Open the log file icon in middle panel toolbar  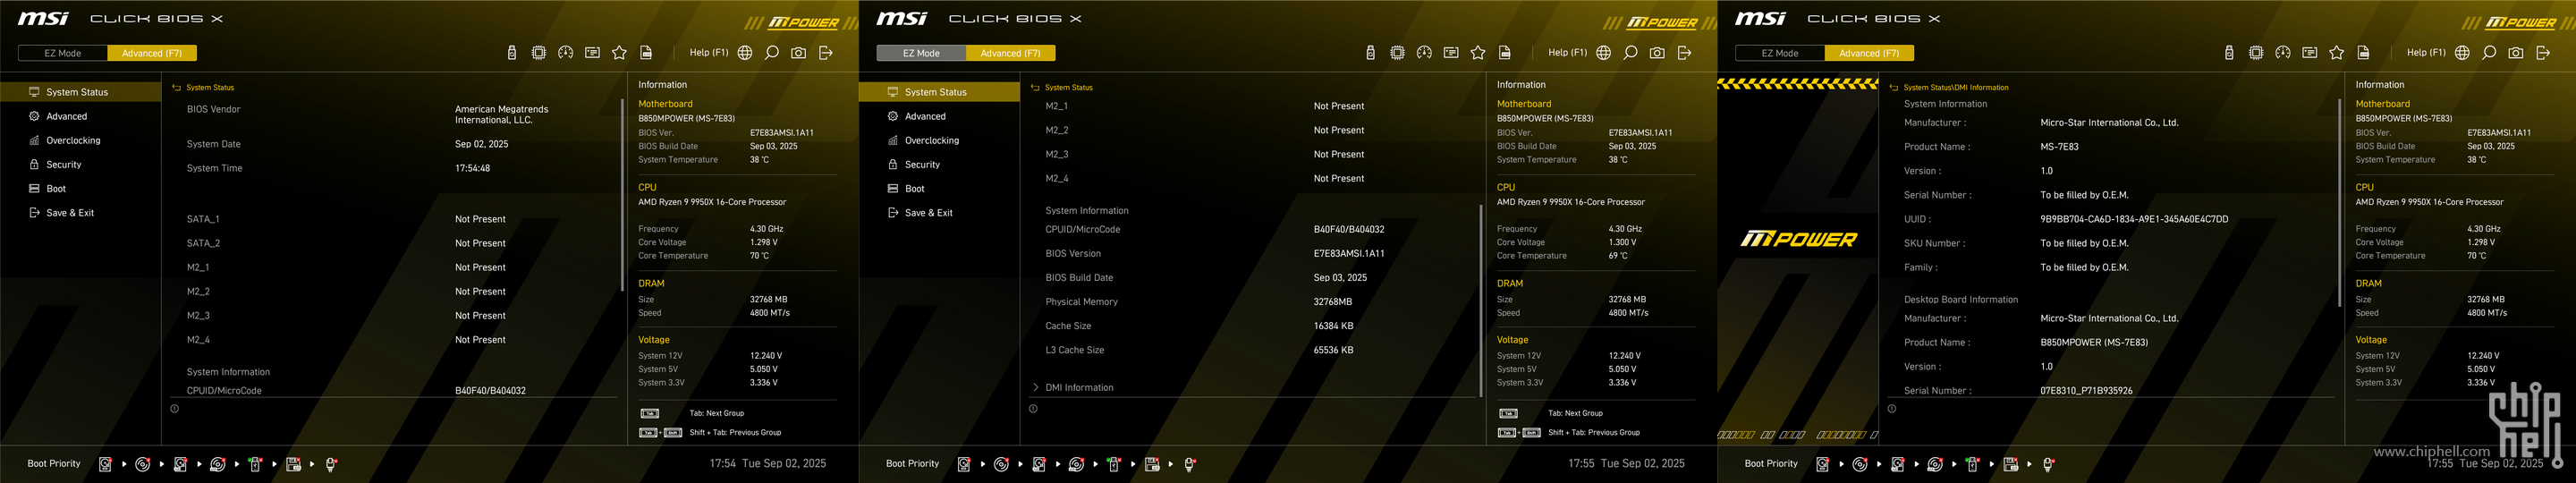1505,53
